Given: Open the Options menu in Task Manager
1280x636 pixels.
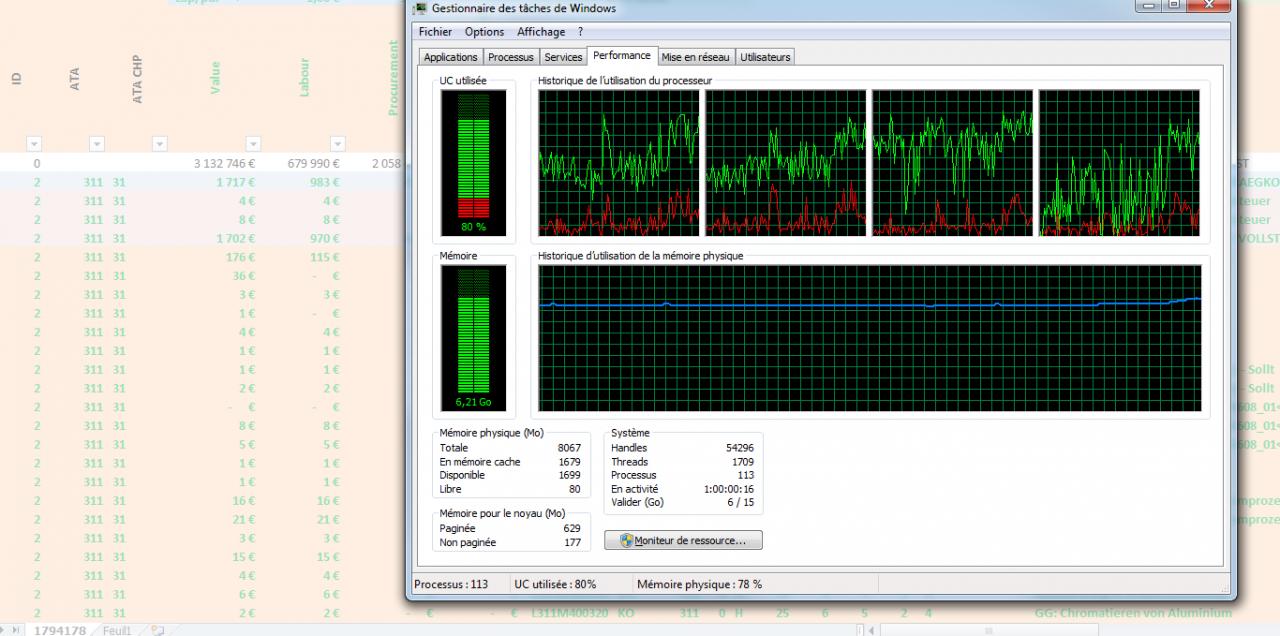Looking at the screenshot, I should tap(484, 32).
